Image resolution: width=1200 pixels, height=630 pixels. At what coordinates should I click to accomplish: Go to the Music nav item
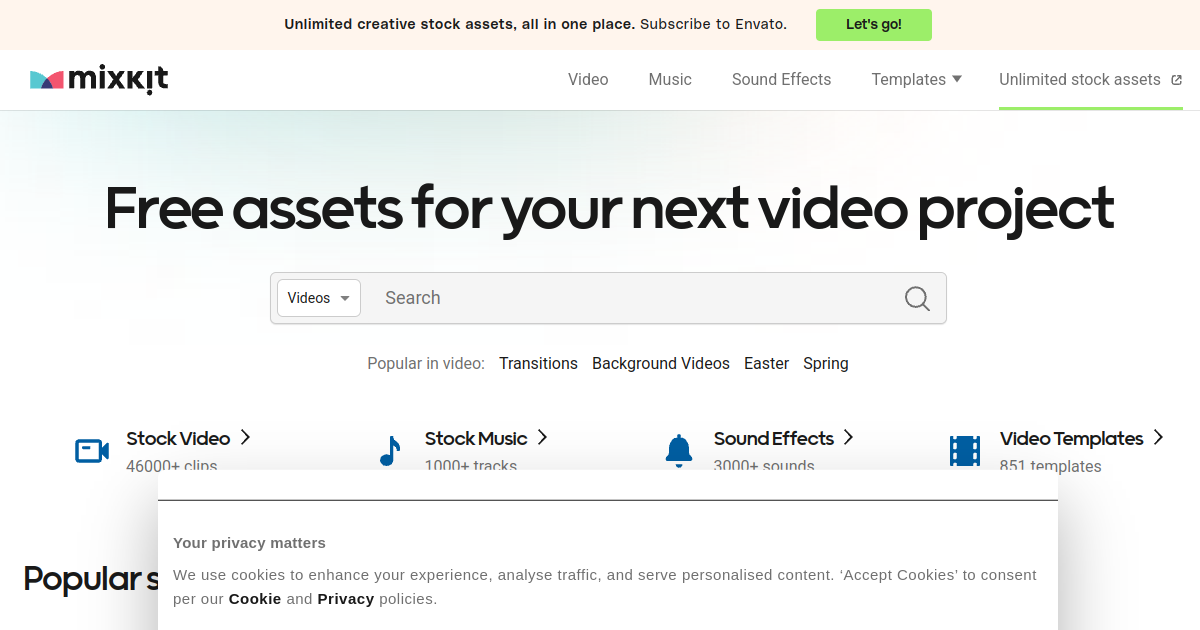click(x=670, y=80)
